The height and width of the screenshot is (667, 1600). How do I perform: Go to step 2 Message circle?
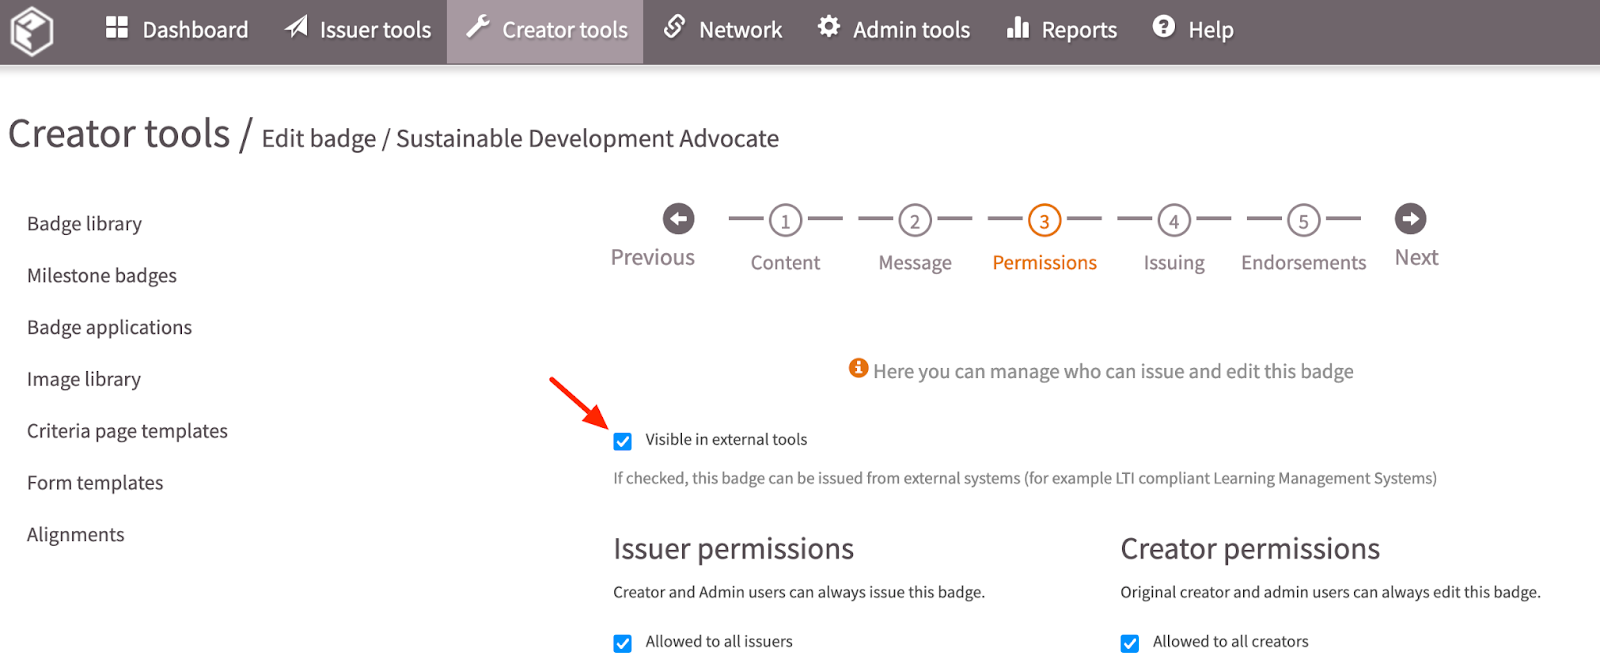tap(914, 221)
